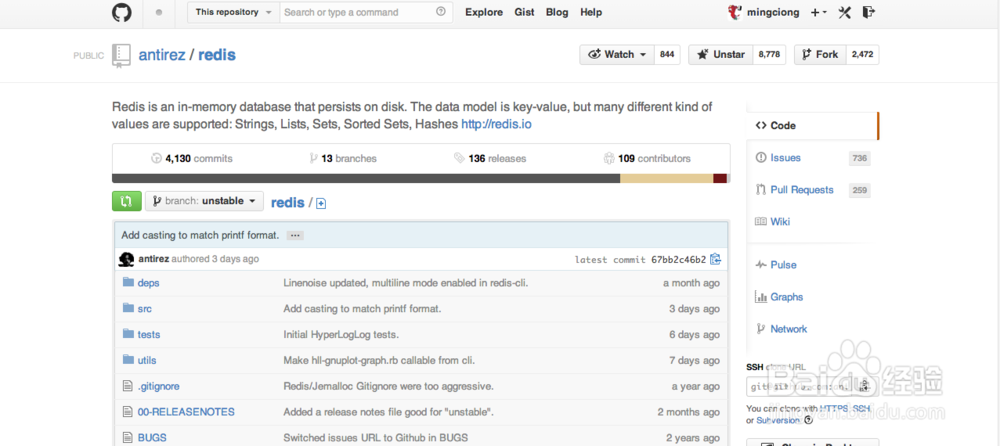Open the Issues sidebar tab
The height and width of the screenshot is (446, 1000).
point(811,158)
